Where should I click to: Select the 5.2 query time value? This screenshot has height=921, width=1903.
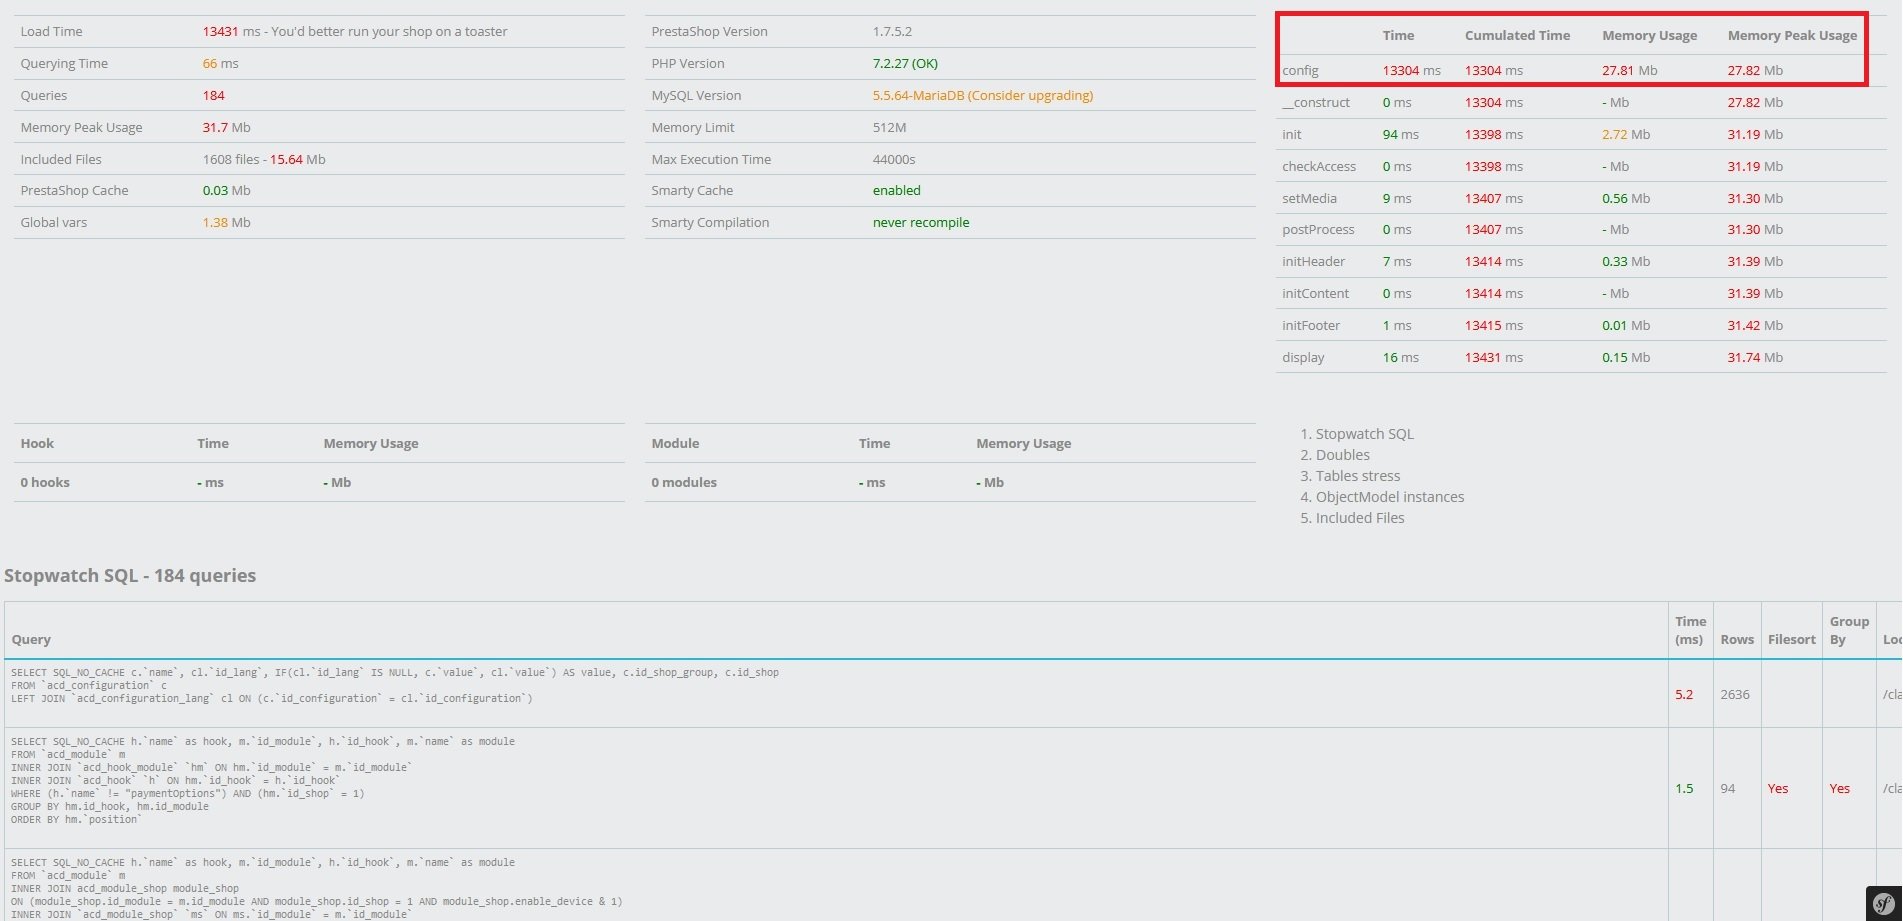(x=1684, y=694)
